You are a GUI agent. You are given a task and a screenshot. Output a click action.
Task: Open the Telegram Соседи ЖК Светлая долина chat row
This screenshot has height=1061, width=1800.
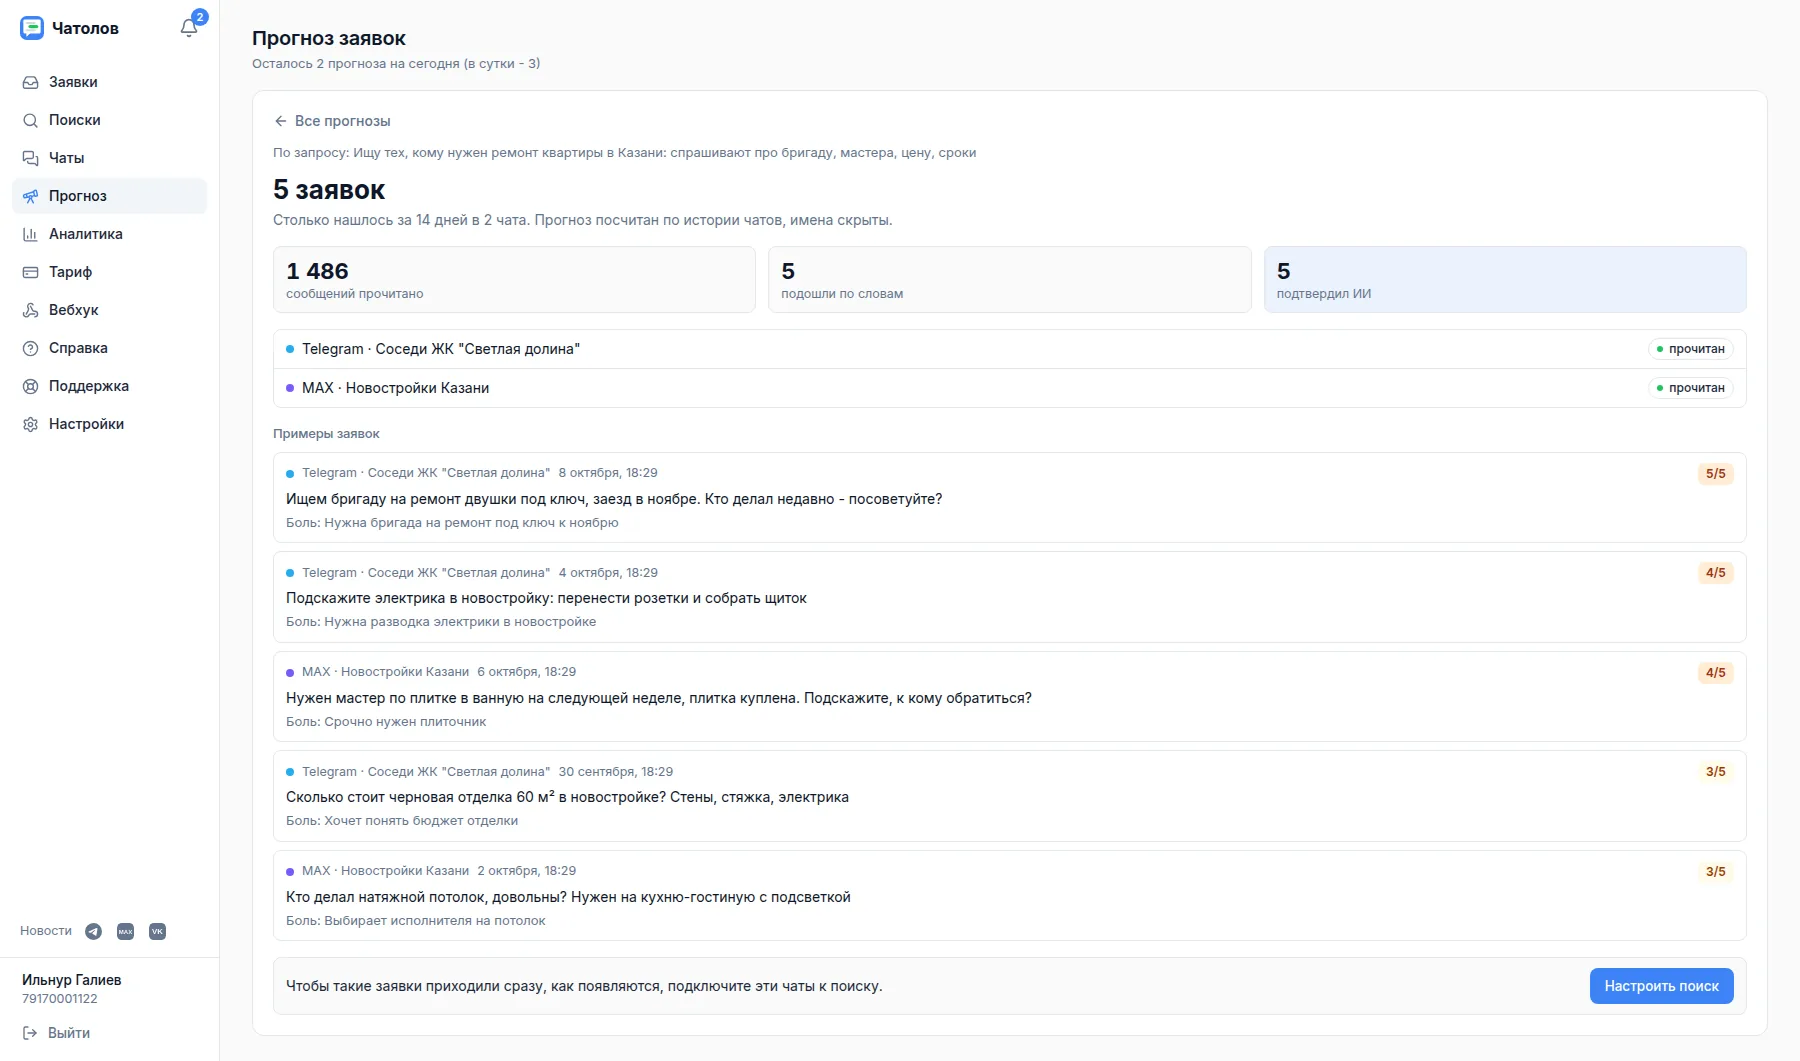[1009, 349]
